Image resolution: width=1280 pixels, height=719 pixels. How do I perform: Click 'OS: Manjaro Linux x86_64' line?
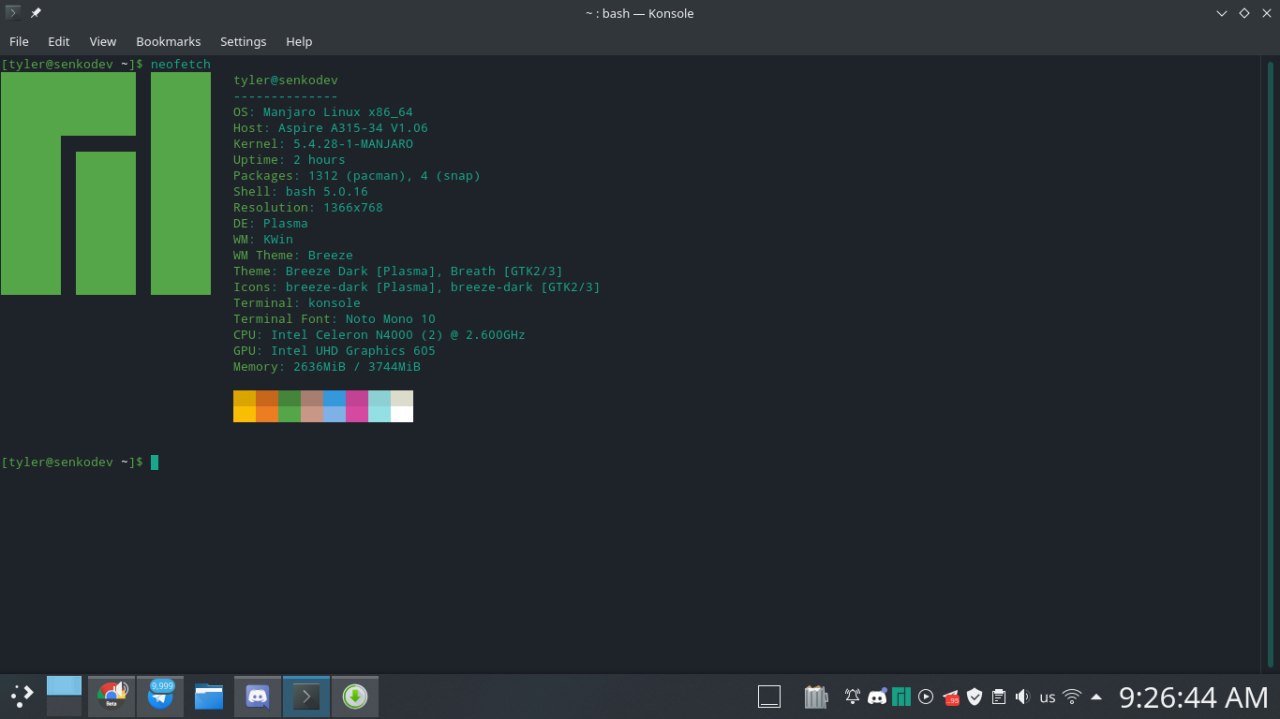(x=323, y=112)
